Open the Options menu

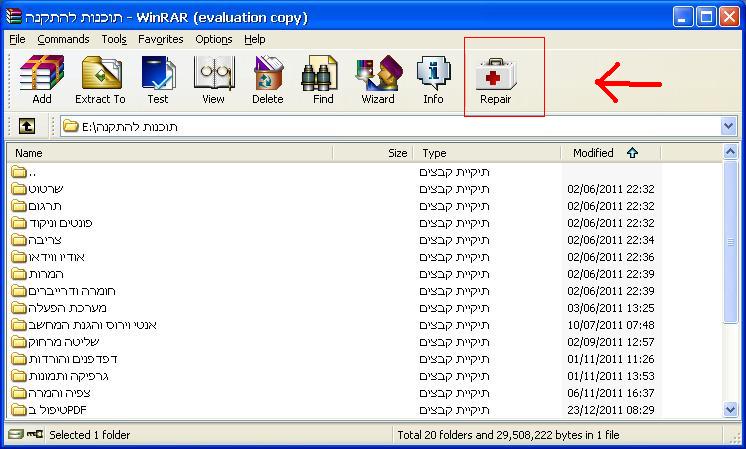tap(214, 39)
